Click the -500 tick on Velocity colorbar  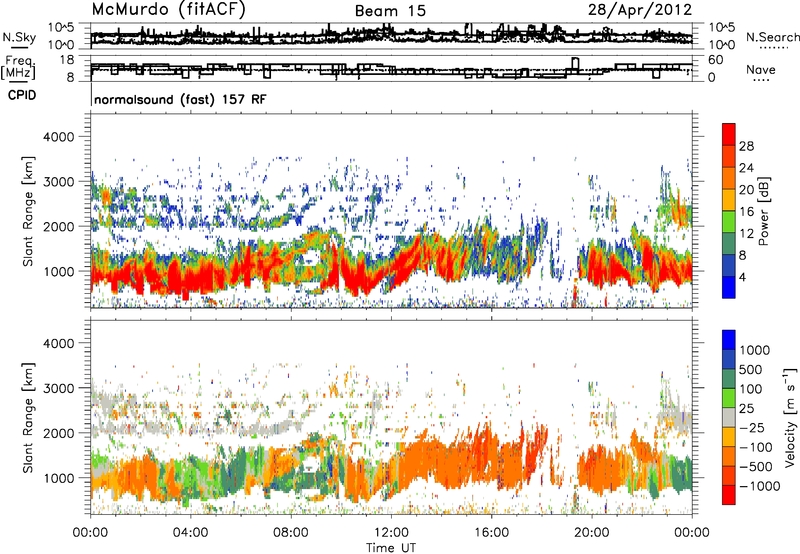[x=756, y=467]
